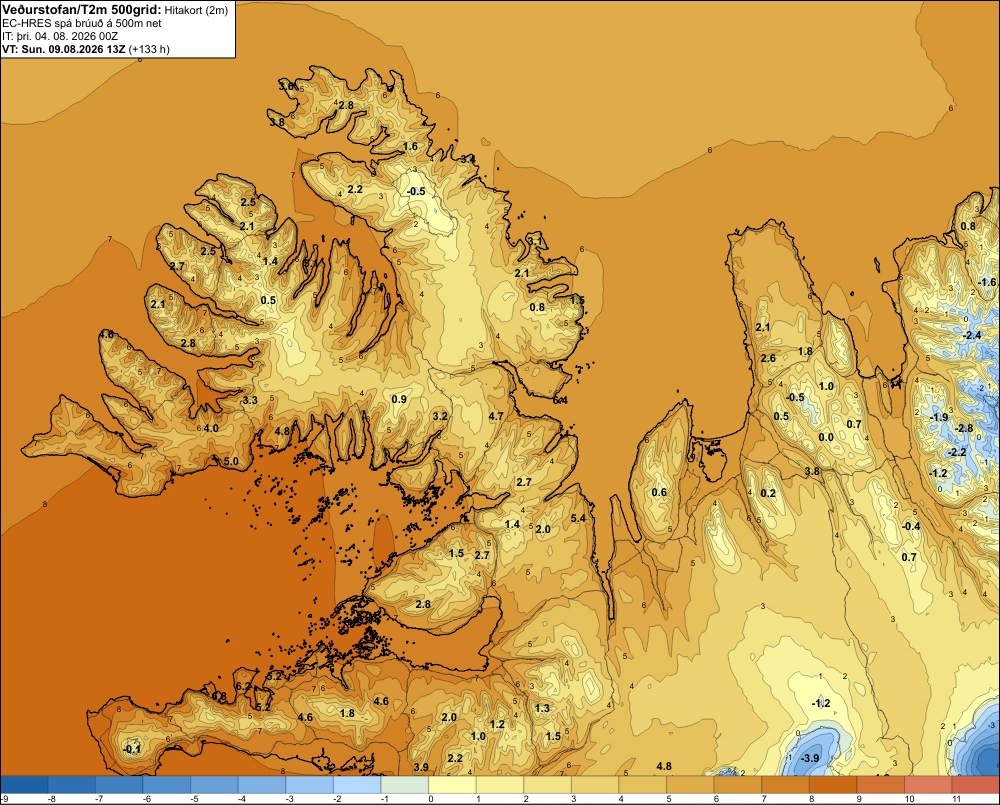The width and height of the screenshot is (1000, 805).
Task: Click the 'Hitakort (2m)' label
Action: [196, 10]
